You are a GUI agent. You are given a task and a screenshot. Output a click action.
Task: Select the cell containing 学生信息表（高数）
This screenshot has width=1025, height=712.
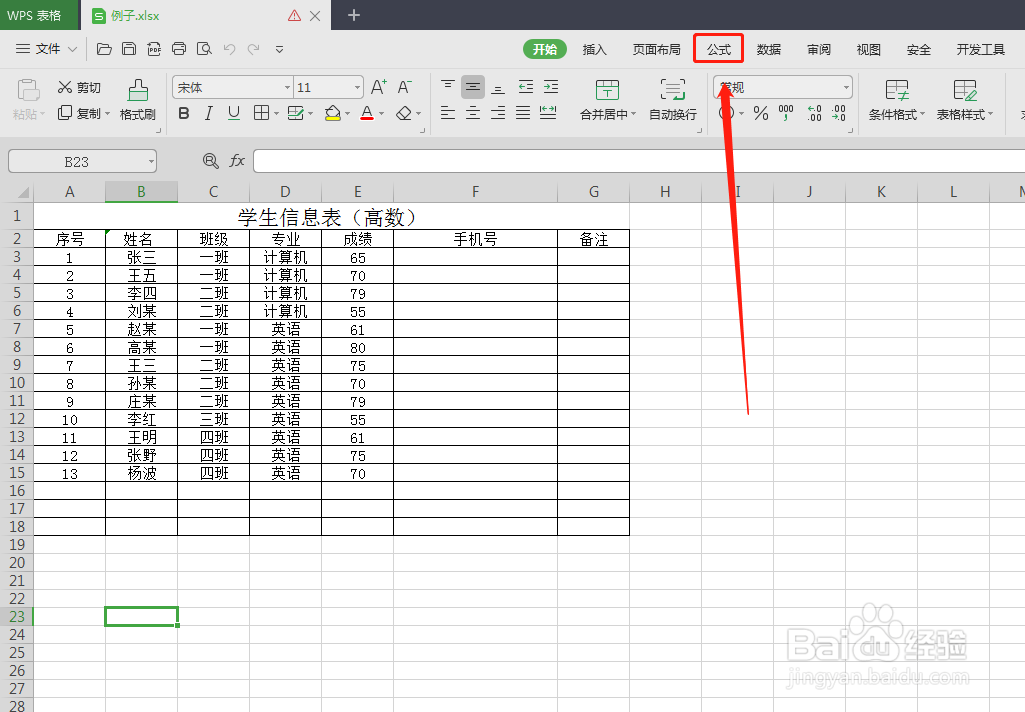pyautogui.click(x=331, y=216)
